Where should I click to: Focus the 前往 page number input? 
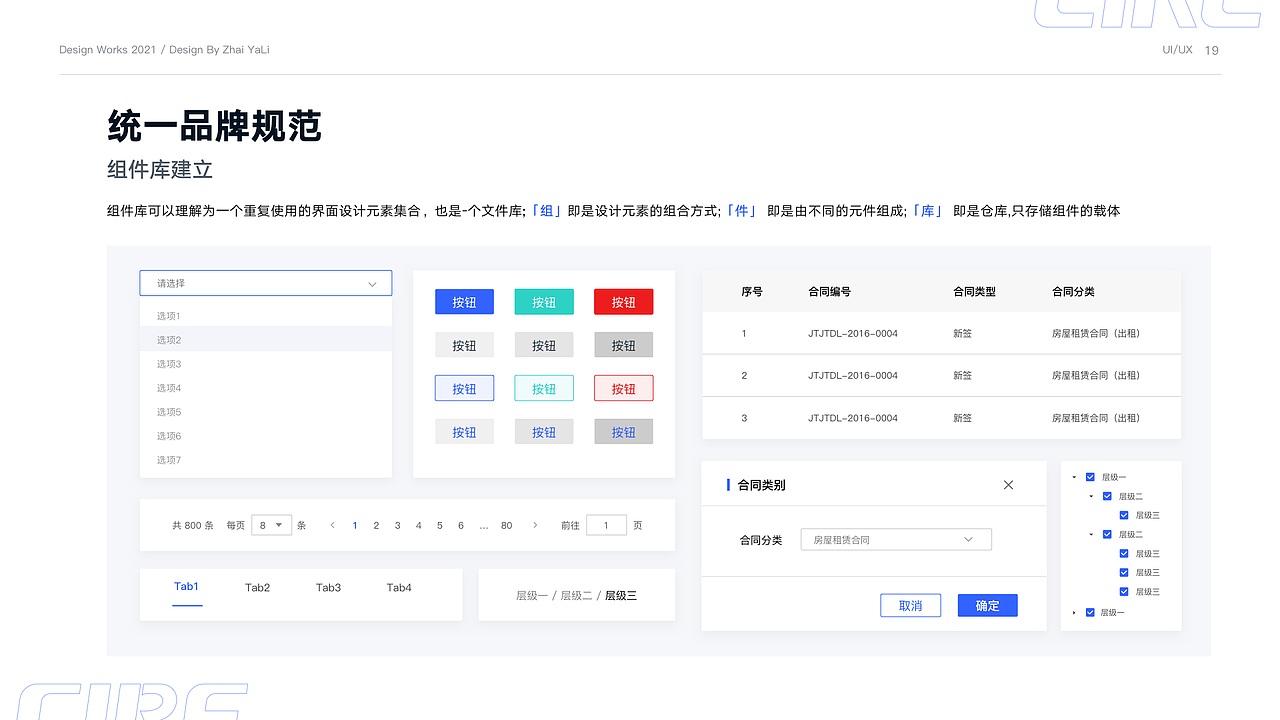tap(606, 525)
